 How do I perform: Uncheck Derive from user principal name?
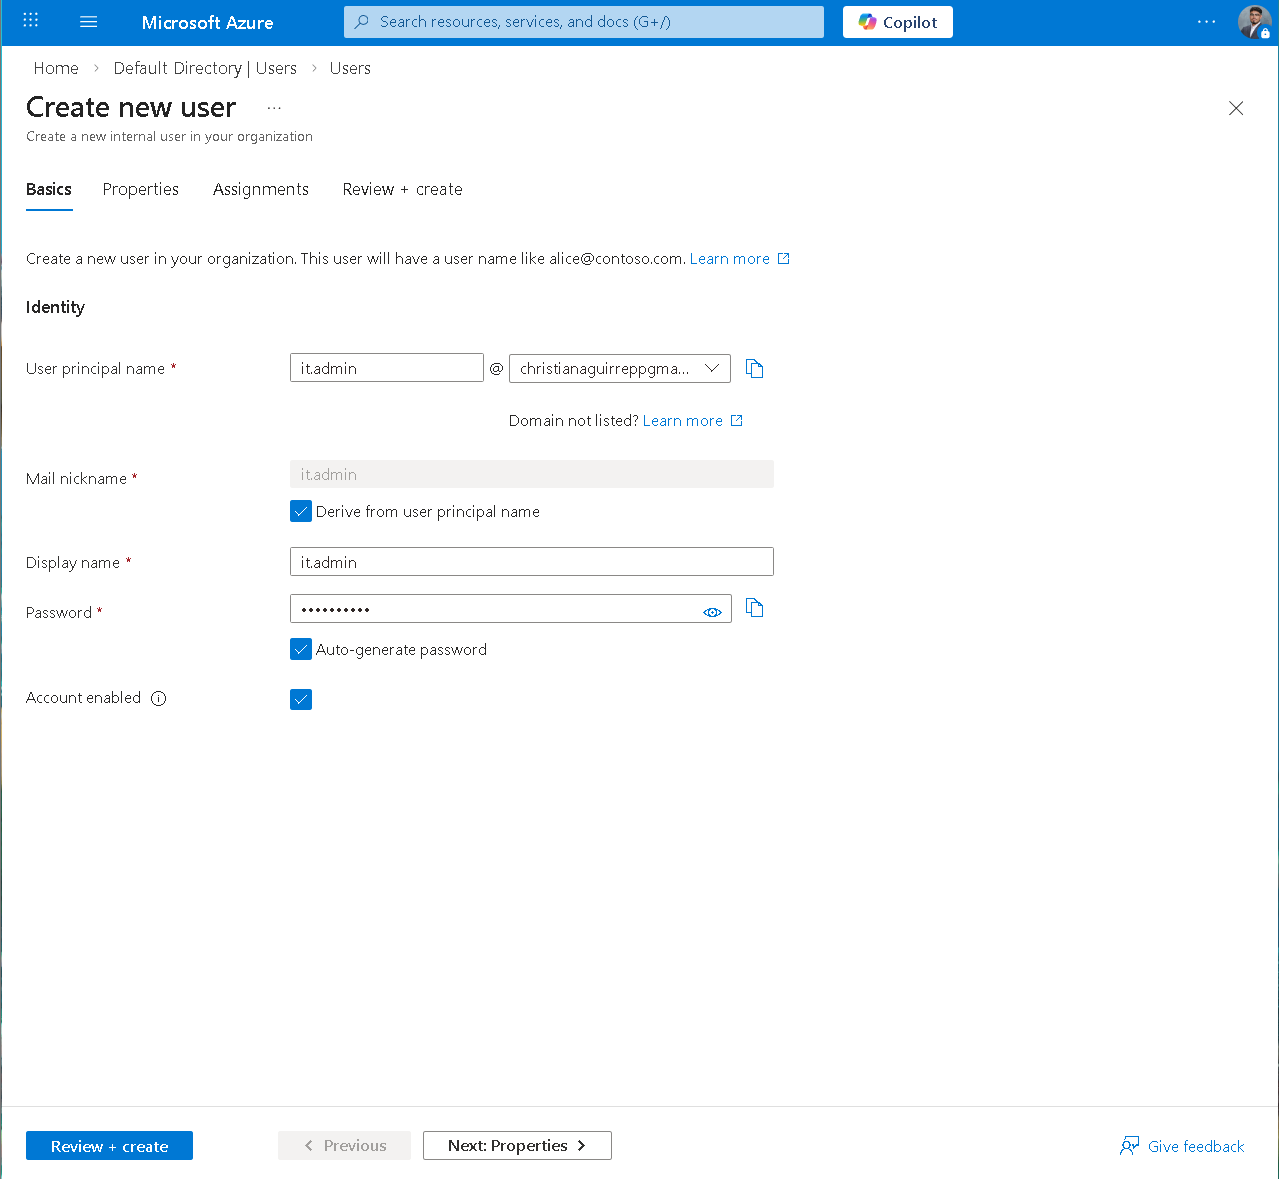point(300,511)
